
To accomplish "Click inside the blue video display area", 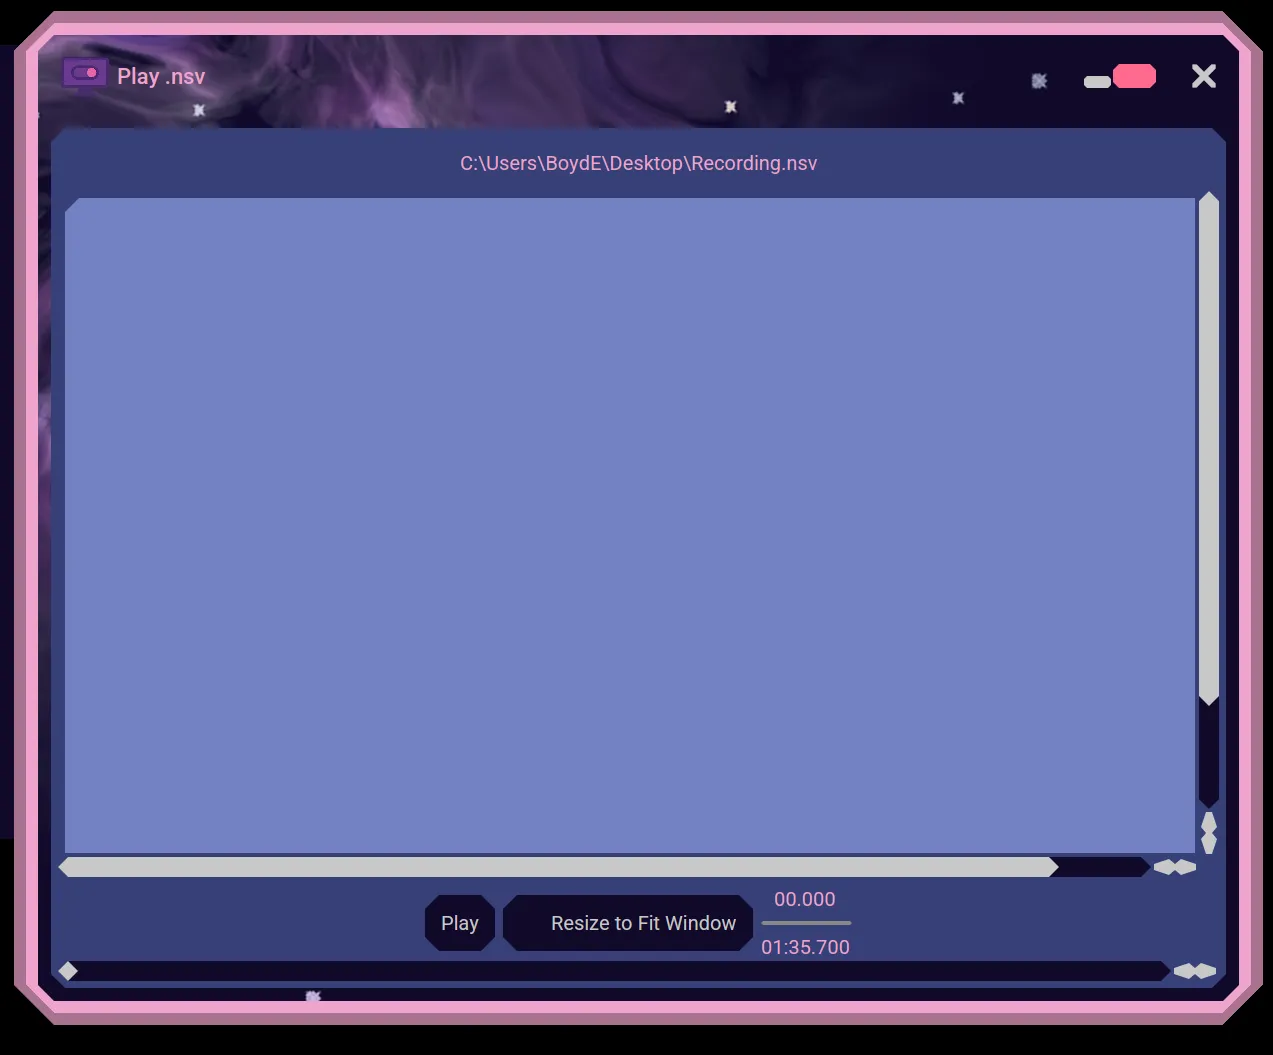I will (630, 525).
